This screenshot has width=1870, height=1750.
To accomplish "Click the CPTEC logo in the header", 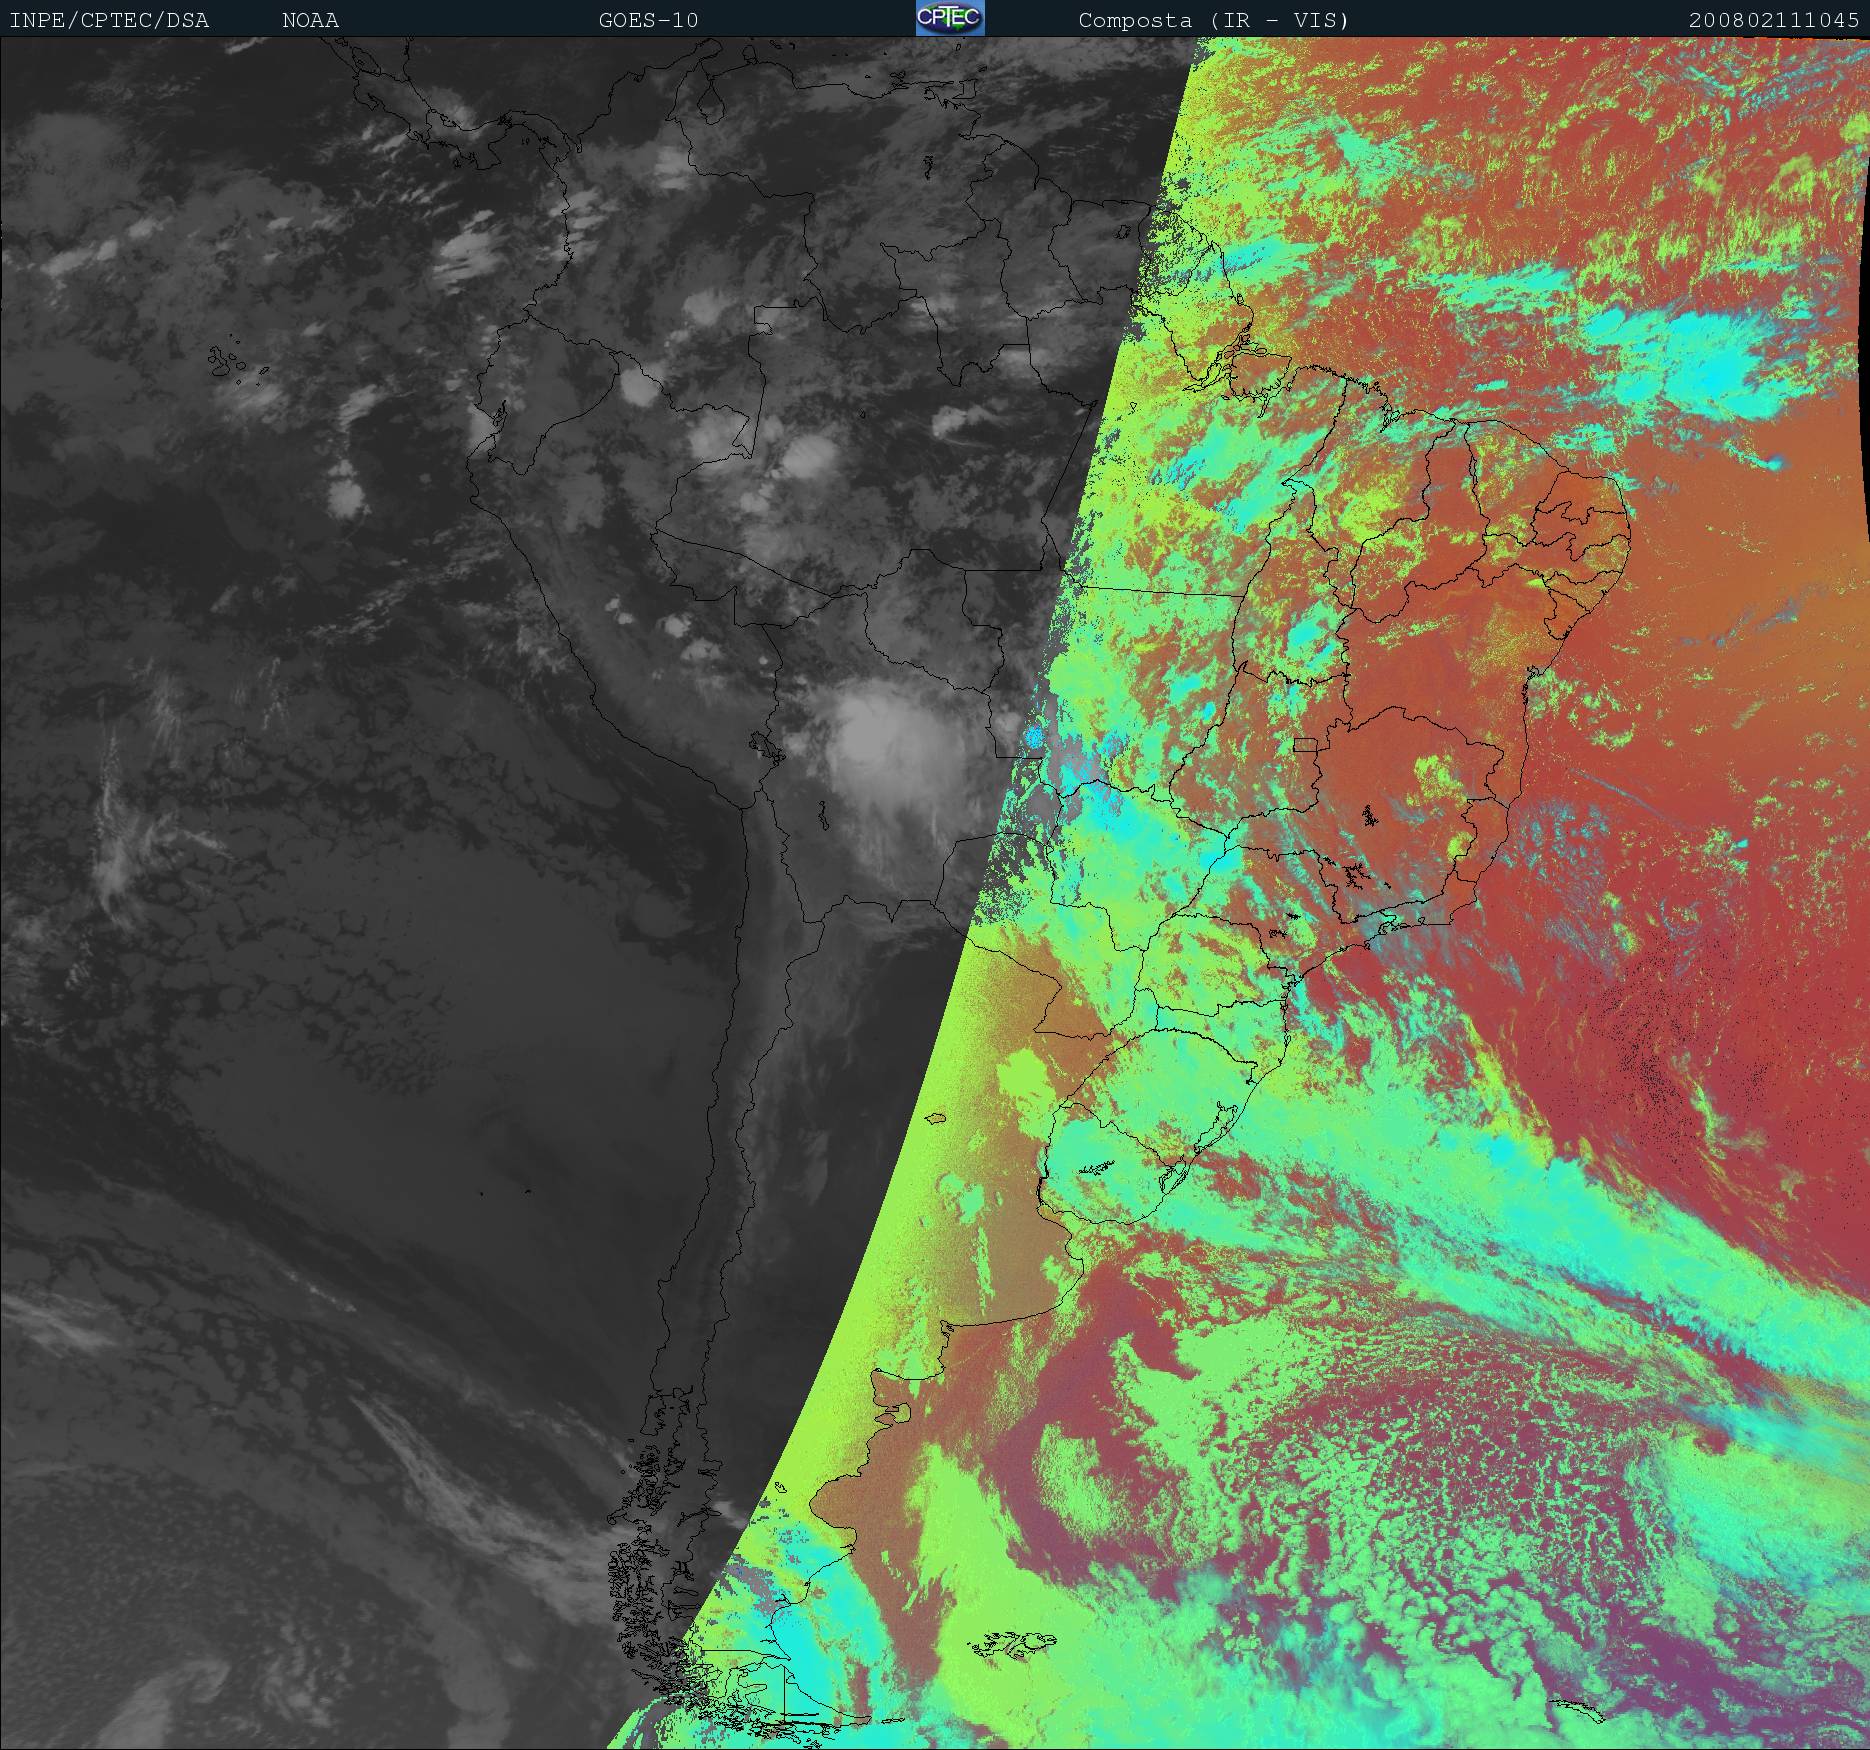I will click(950, 18).
